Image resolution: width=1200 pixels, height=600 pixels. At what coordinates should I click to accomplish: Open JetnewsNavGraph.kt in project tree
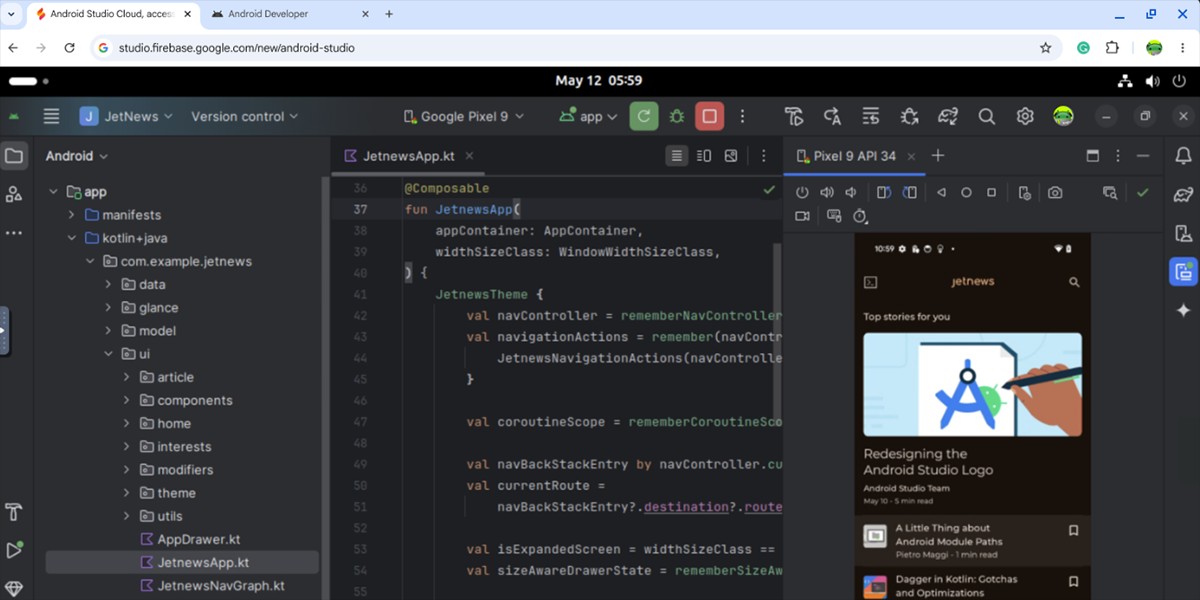211,586
